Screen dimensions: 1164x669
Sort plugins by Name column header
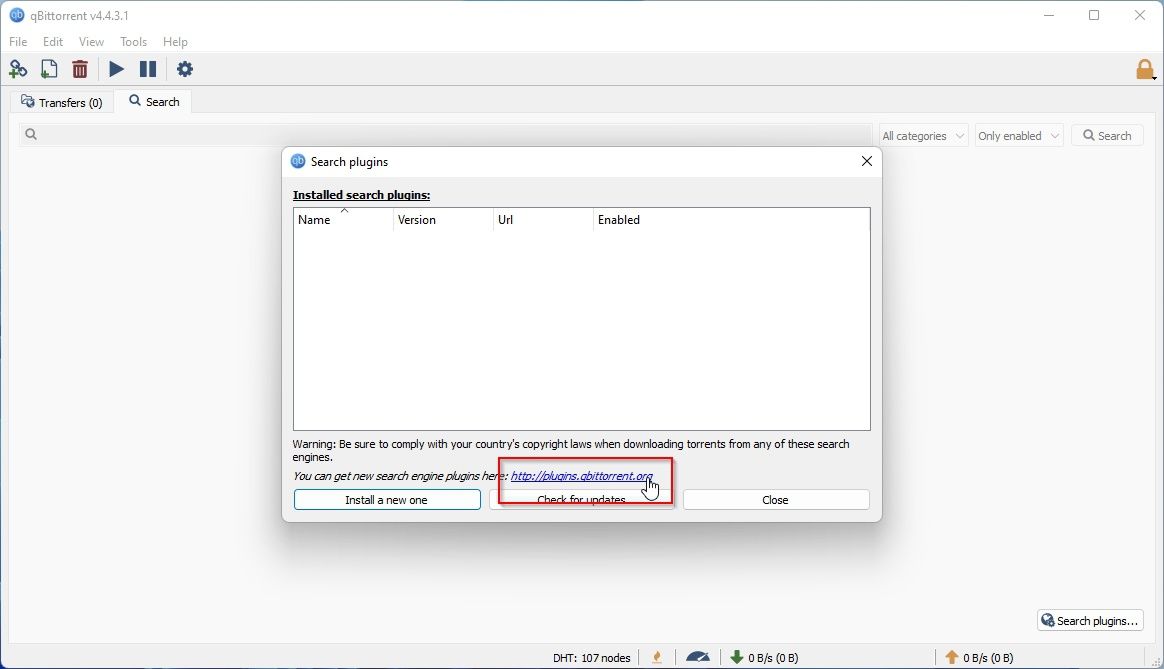pyautogui.click(x=343, y=220)
